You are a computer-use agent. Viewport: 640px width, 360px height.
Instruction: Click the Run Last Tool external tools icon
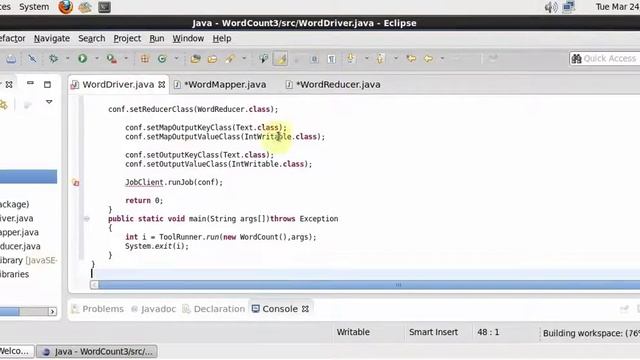click(x=111, y=59)
